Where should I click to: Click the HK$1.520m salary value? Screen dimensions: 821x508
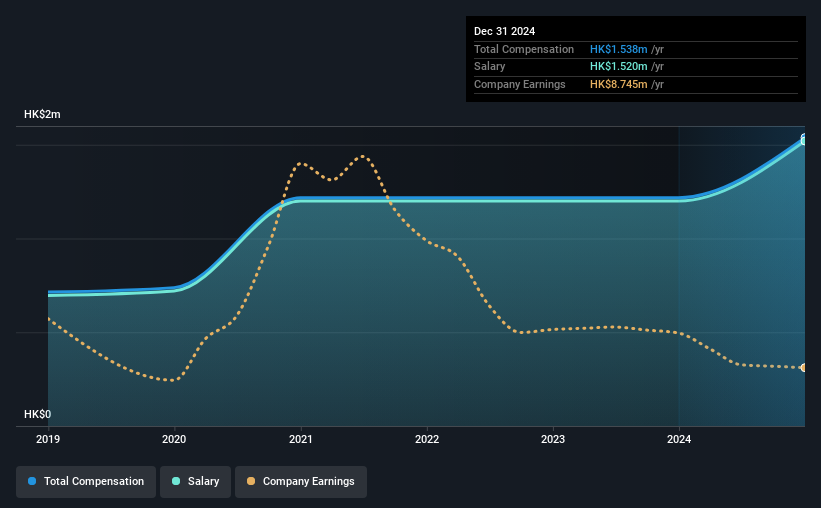(618, 67)
